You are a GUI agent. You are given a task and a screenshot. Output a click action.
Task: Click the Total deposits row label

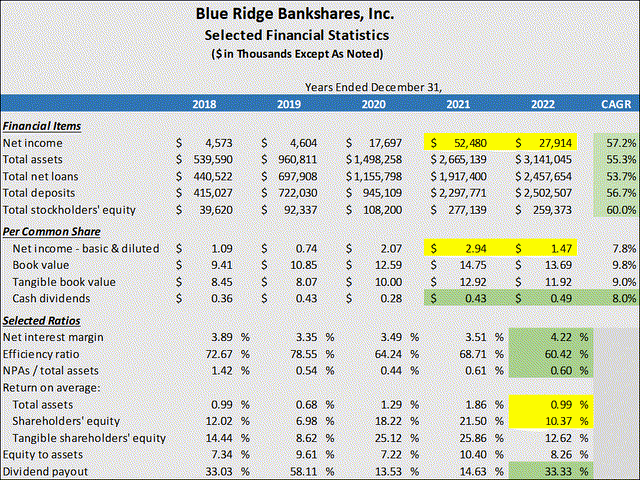coord(39,193)
